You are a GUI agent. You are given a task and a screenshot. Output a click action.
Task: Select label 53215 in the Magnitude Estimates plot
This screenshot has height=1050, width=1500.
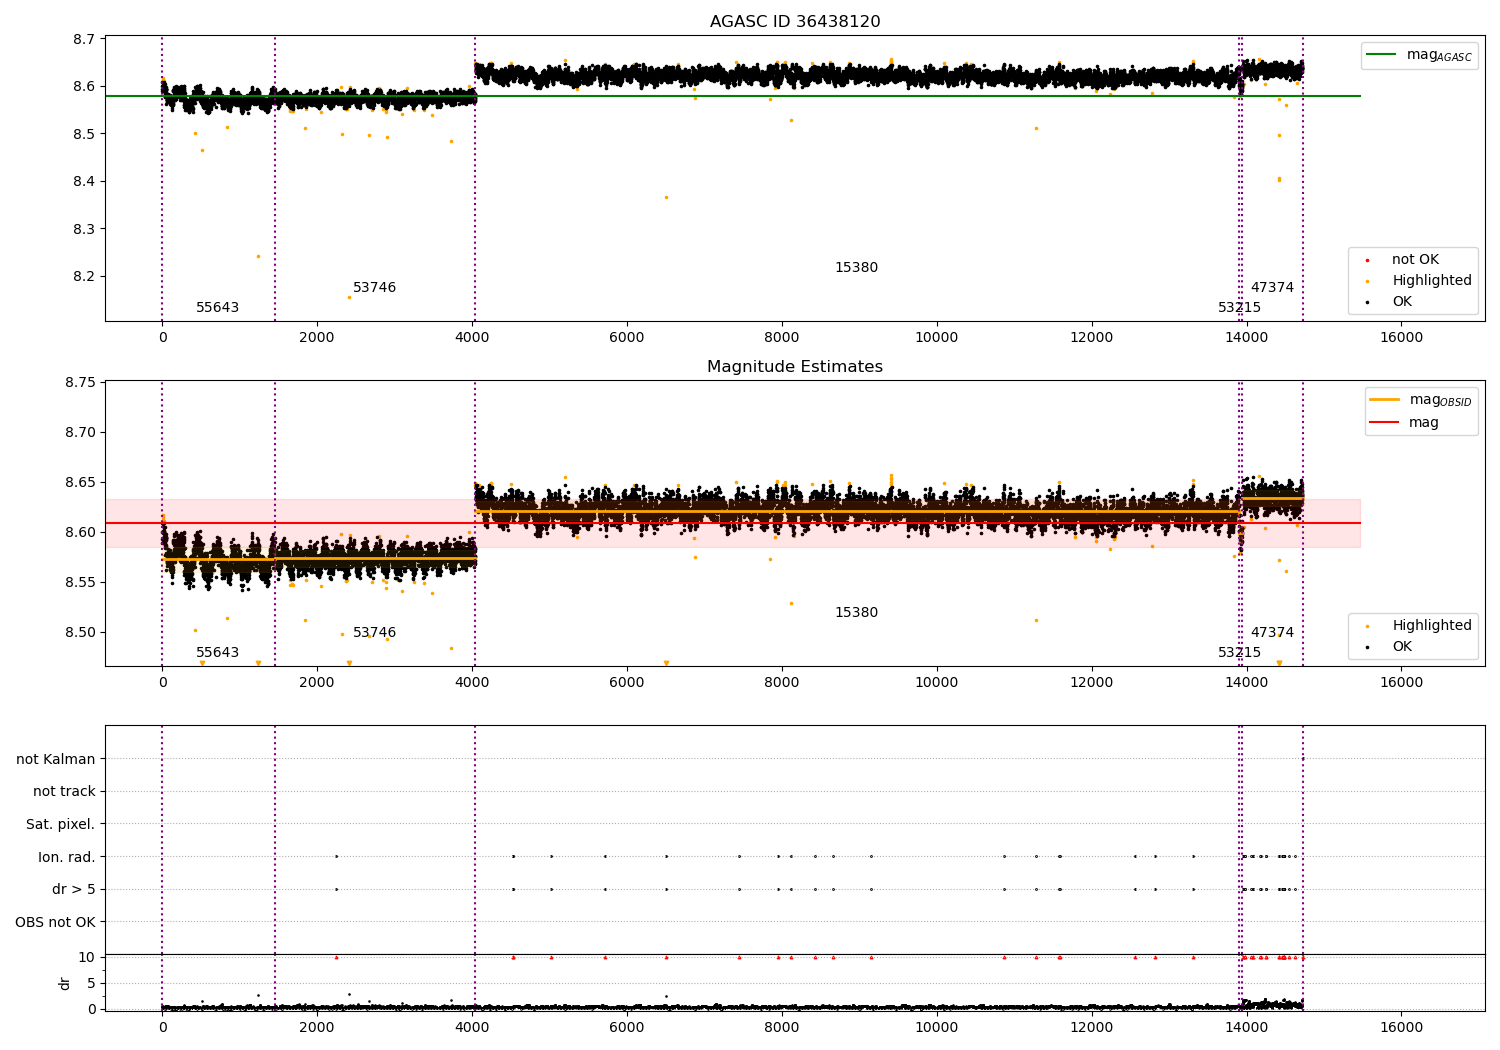(x=1240, y=653)
